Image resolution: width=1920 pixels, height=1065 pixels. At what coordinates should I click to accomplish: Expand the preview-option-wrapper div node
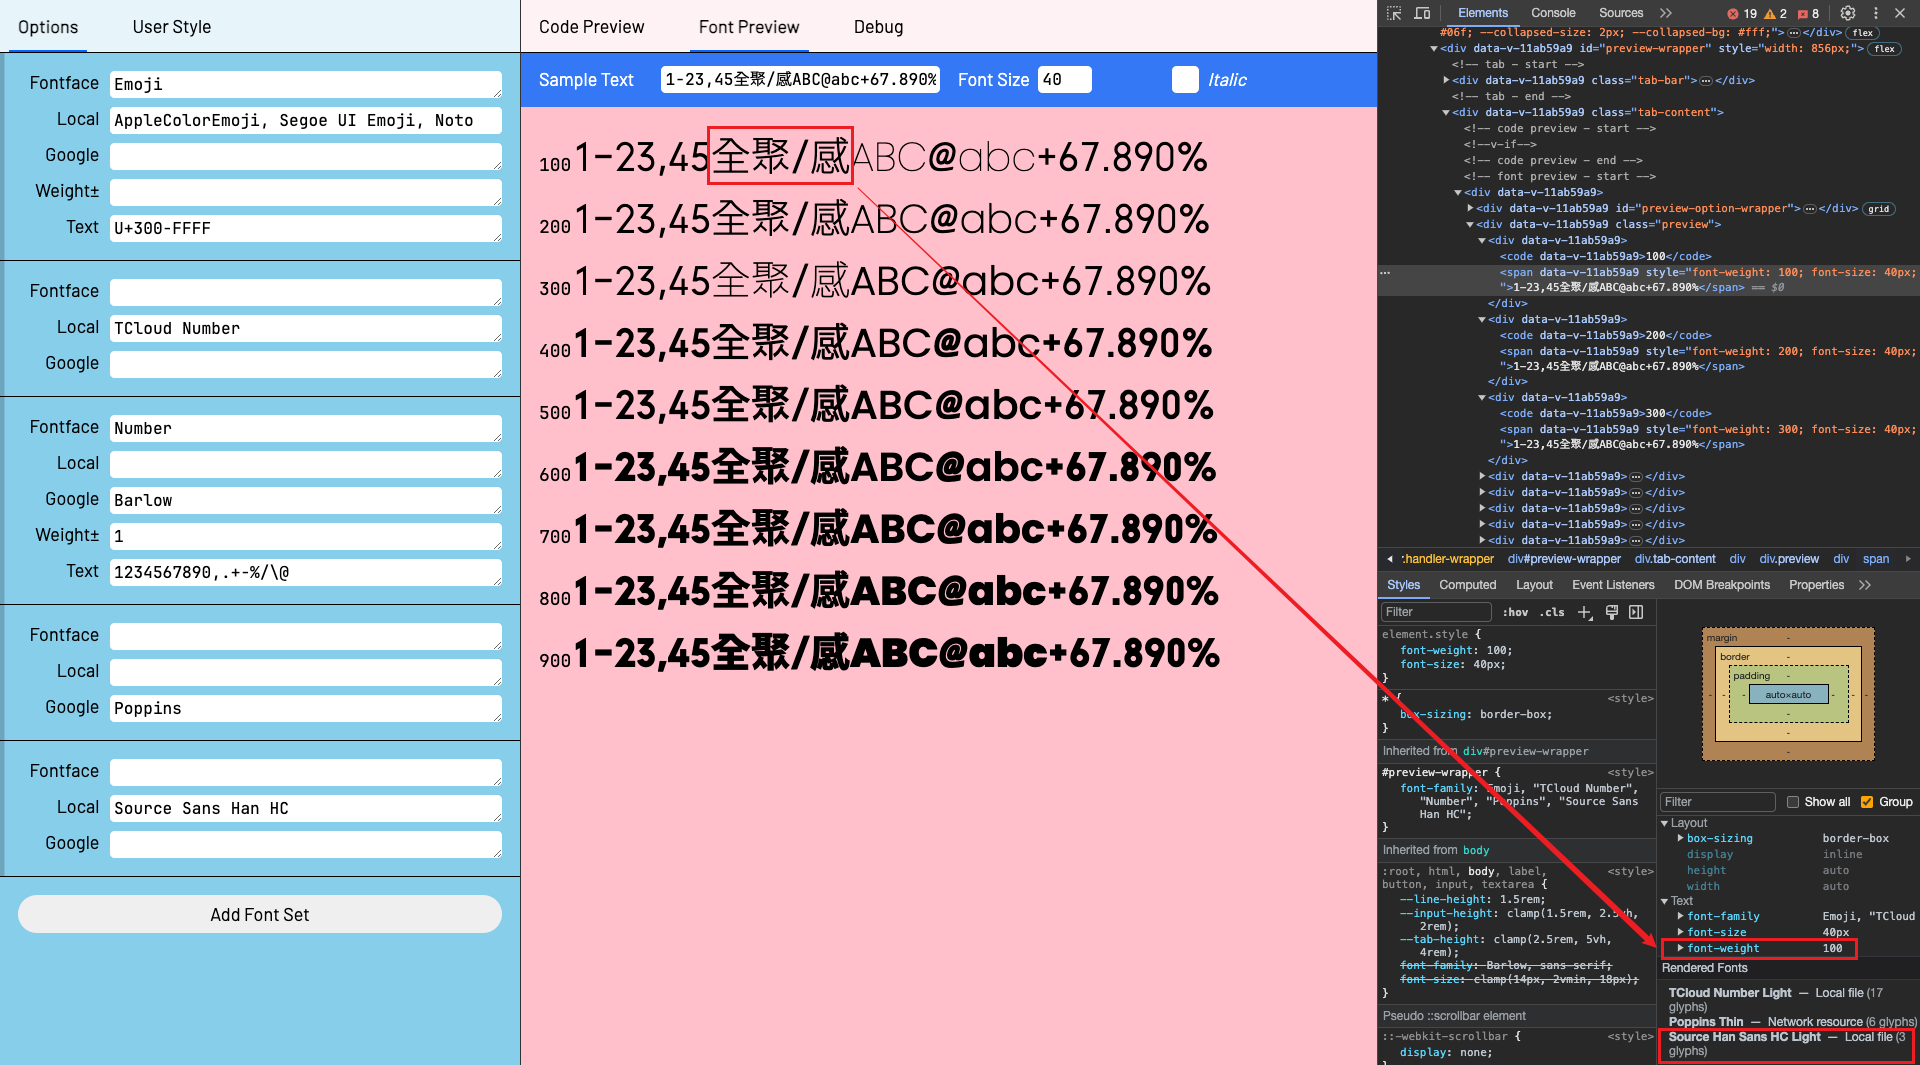click(x=1470, y=208)
